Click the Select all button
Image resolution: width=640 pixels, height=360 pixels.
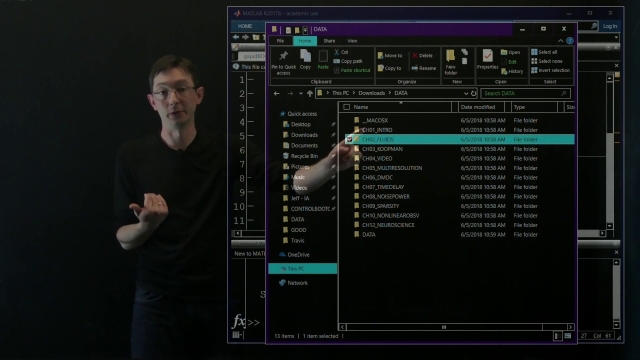544,52
